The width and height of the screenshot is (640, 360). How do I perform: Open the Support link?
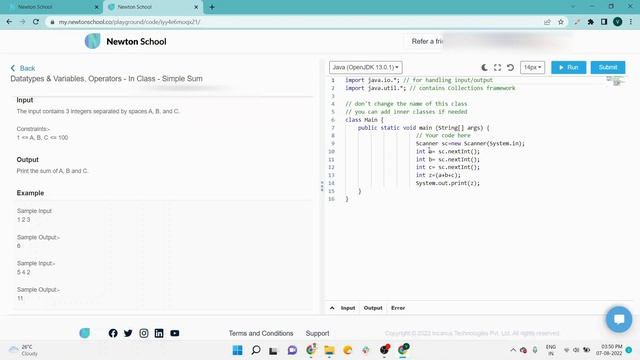point(317,333)
